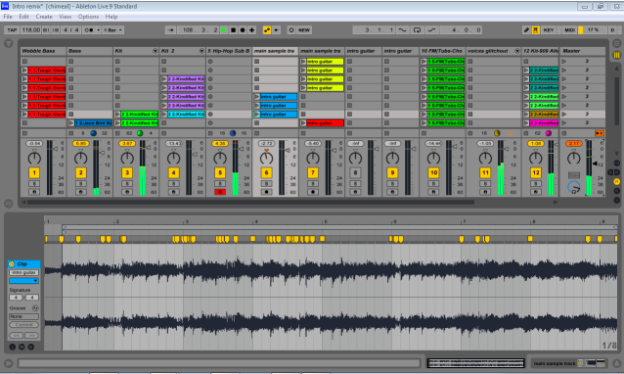This screenshot has height=374, width=624.
Task: Click the TAP tempo button
Action: [12, 30]
